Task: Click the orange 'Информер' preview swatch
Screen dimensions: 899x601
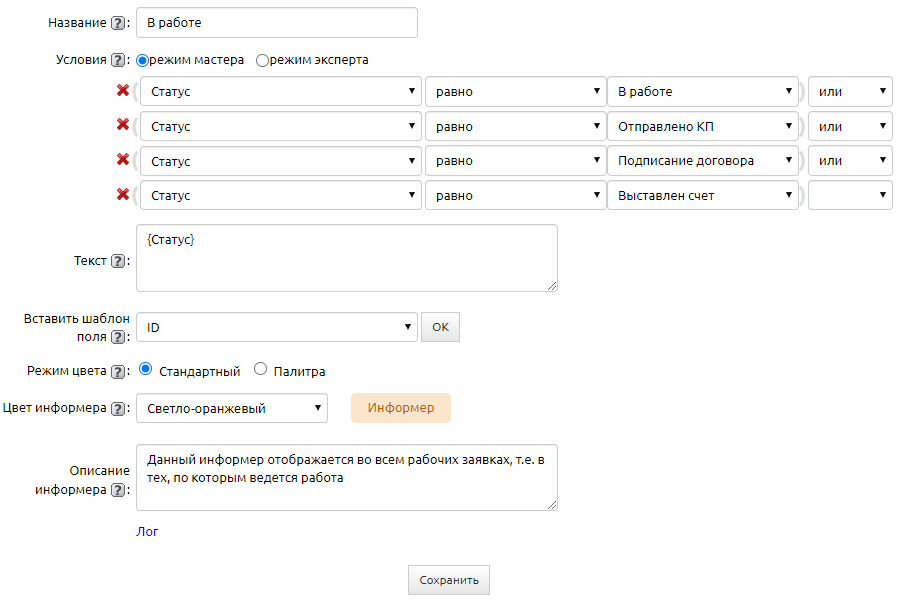Action: pos(400,408)
